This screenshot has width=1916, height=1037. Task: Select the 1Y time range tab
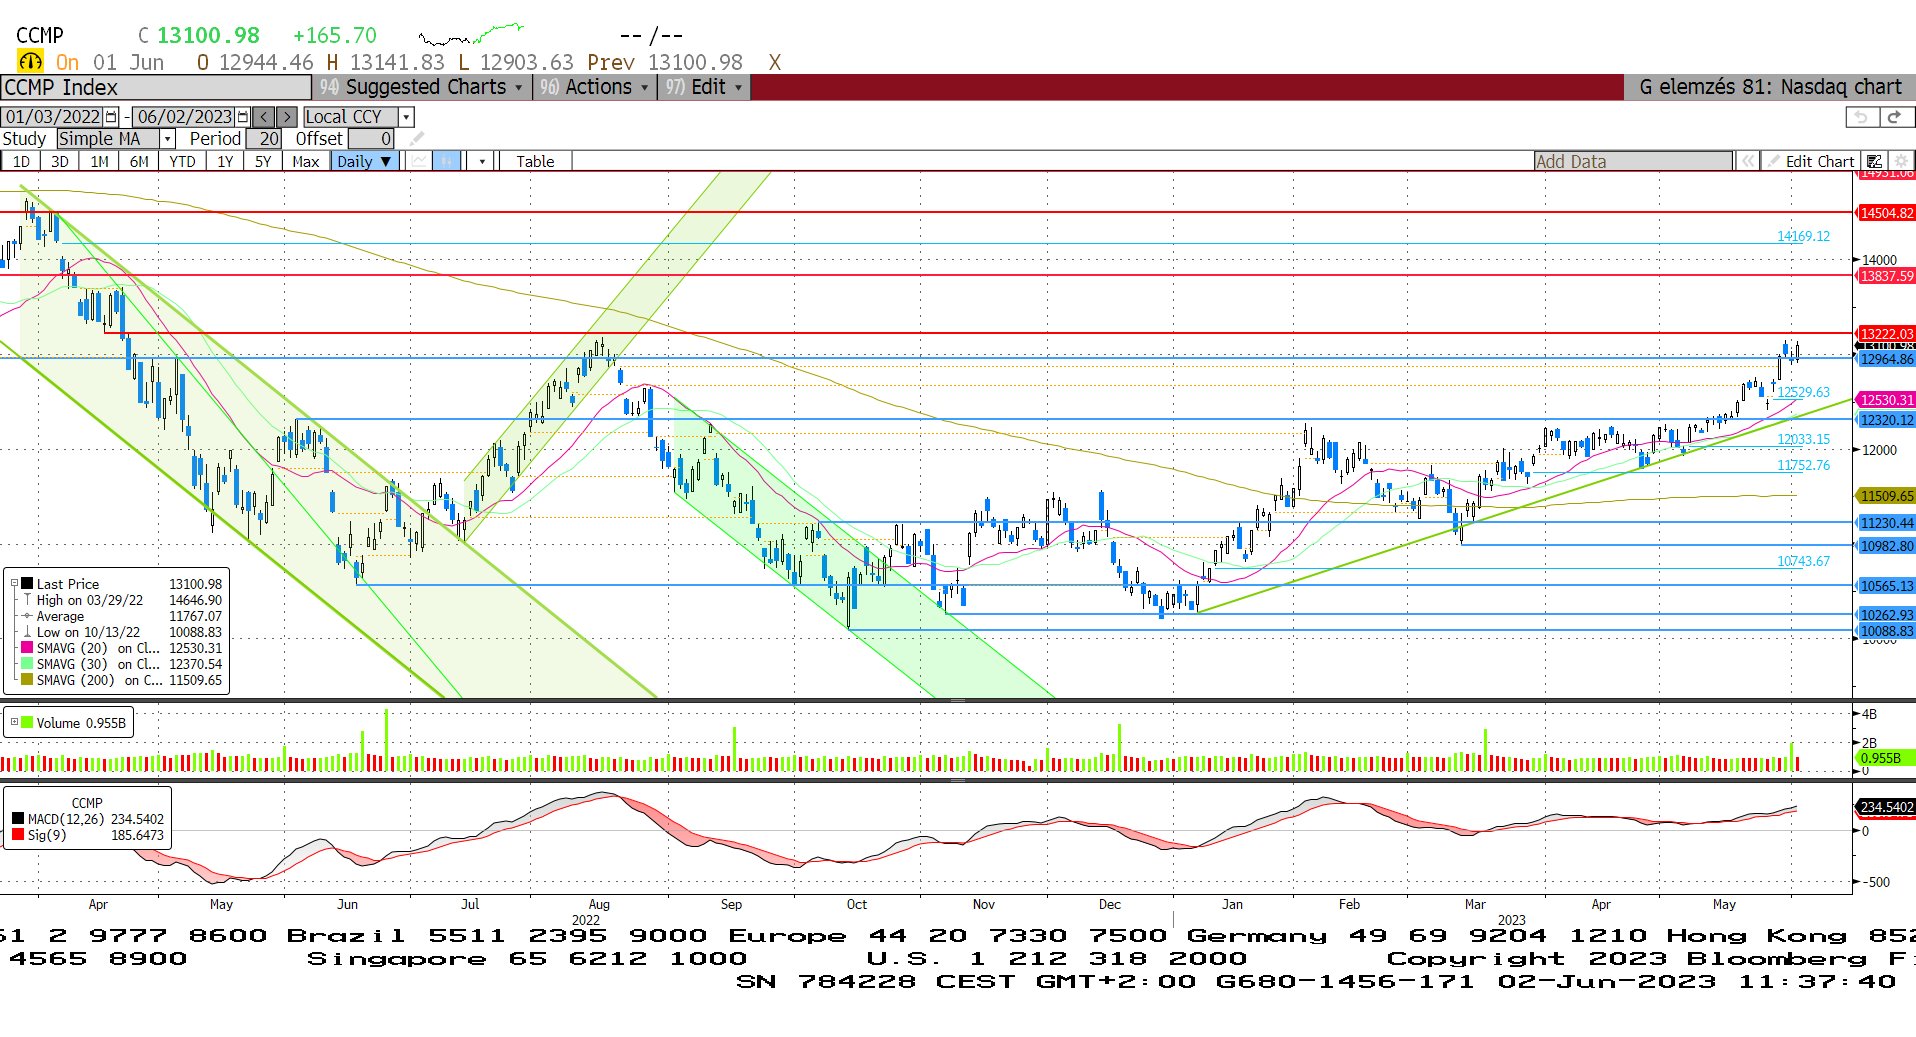225,161
